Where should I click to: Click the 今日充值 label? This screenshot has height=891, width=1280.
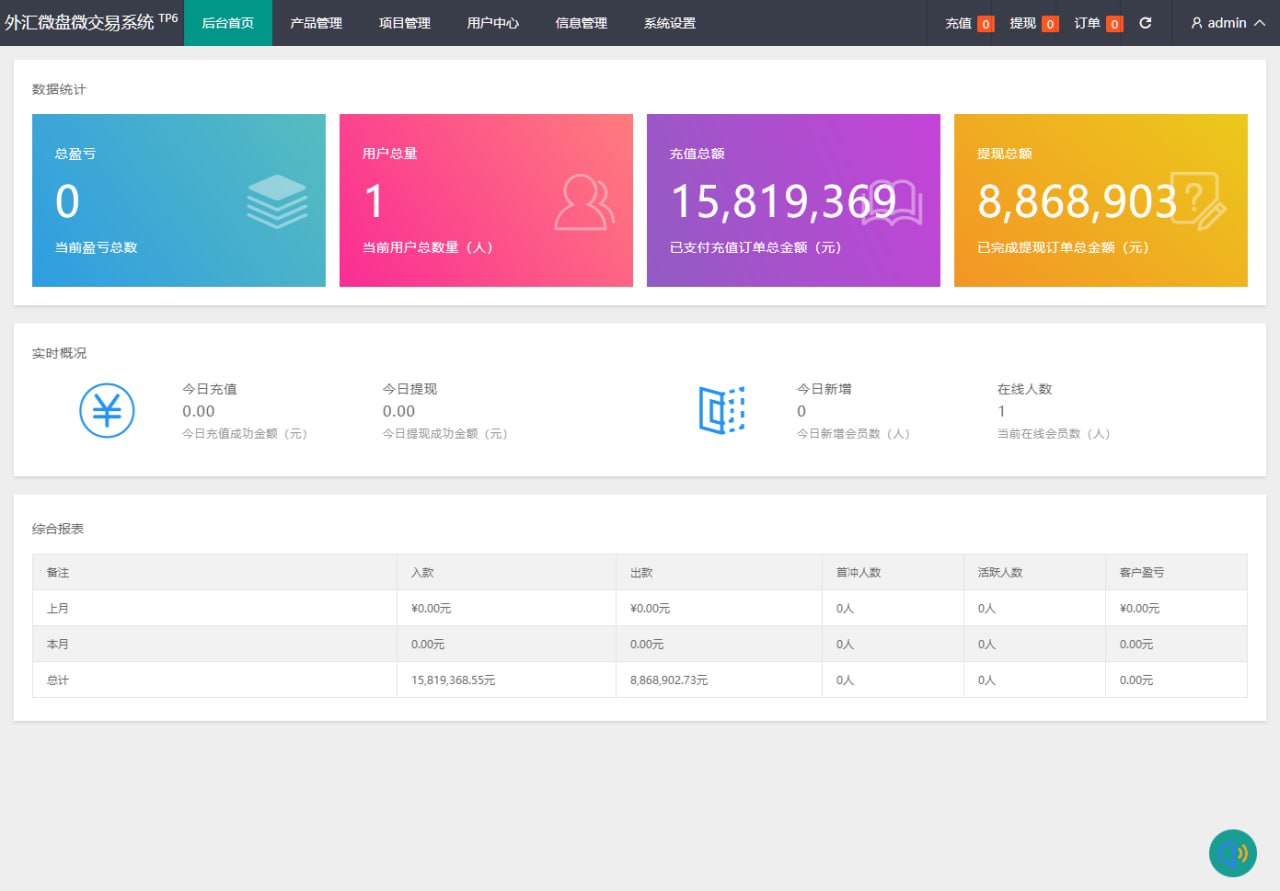click(210, 389)
